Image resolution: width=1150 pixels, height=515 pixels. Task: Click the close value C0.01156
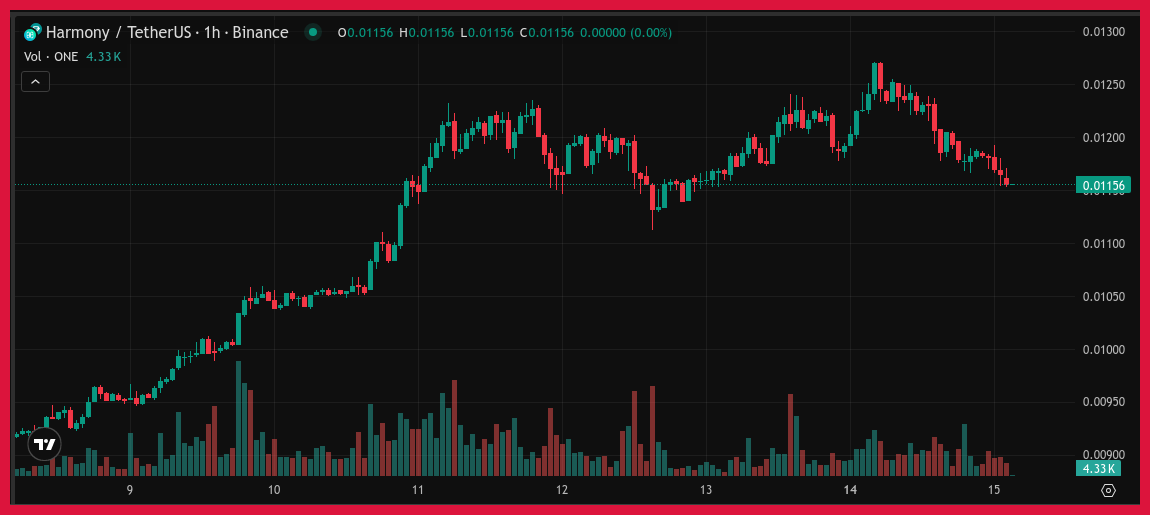click(x=546, y=33)
